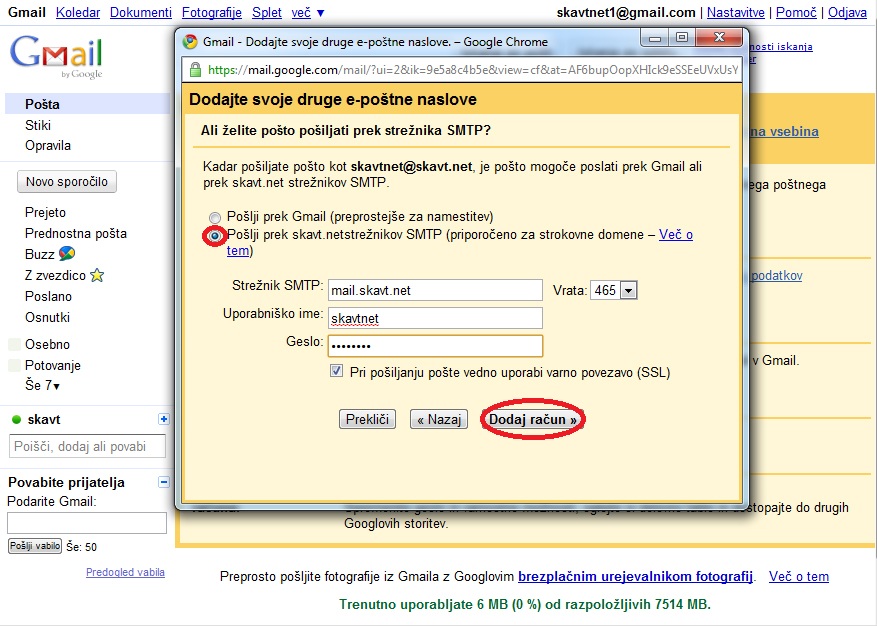
Task: Click the Osebno label color box
Action: tap(15, 344)
